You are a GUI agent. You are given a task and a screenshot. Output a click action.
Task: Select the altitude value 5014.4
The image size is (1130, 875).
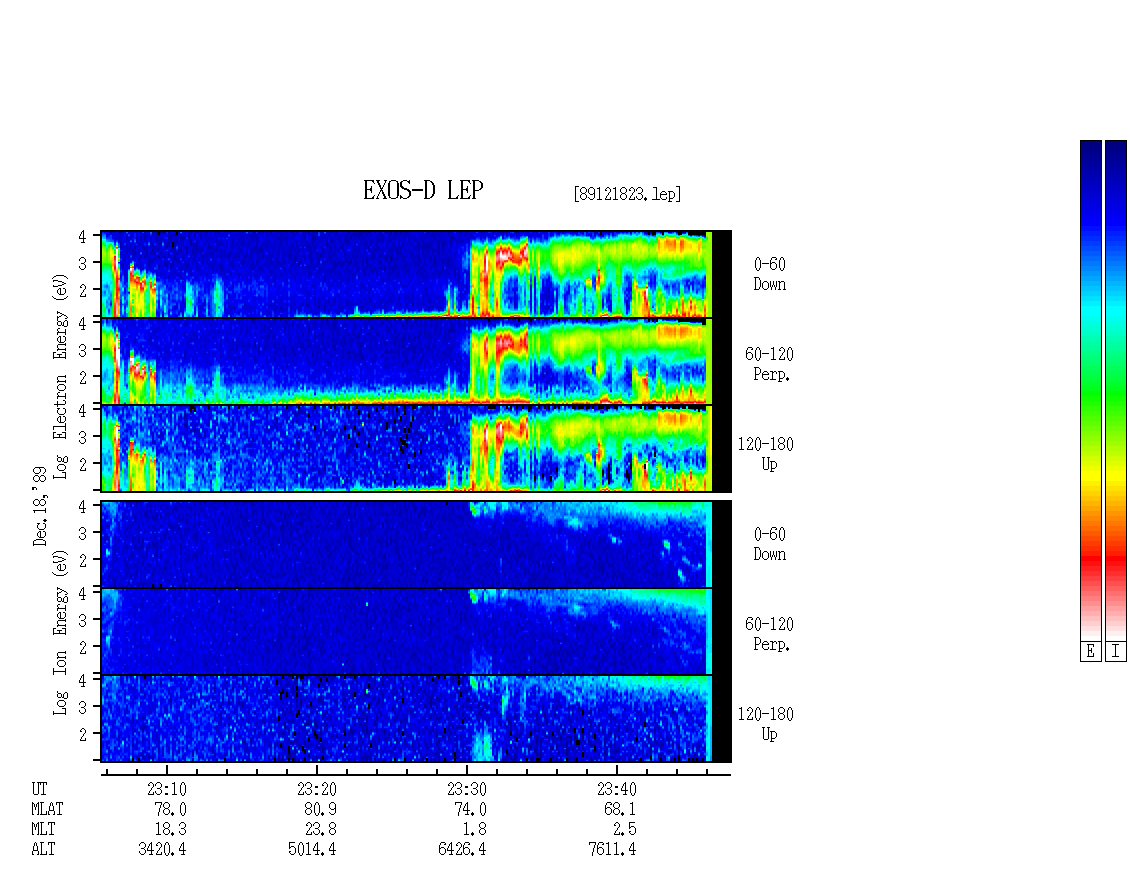(x=312, y=849)
